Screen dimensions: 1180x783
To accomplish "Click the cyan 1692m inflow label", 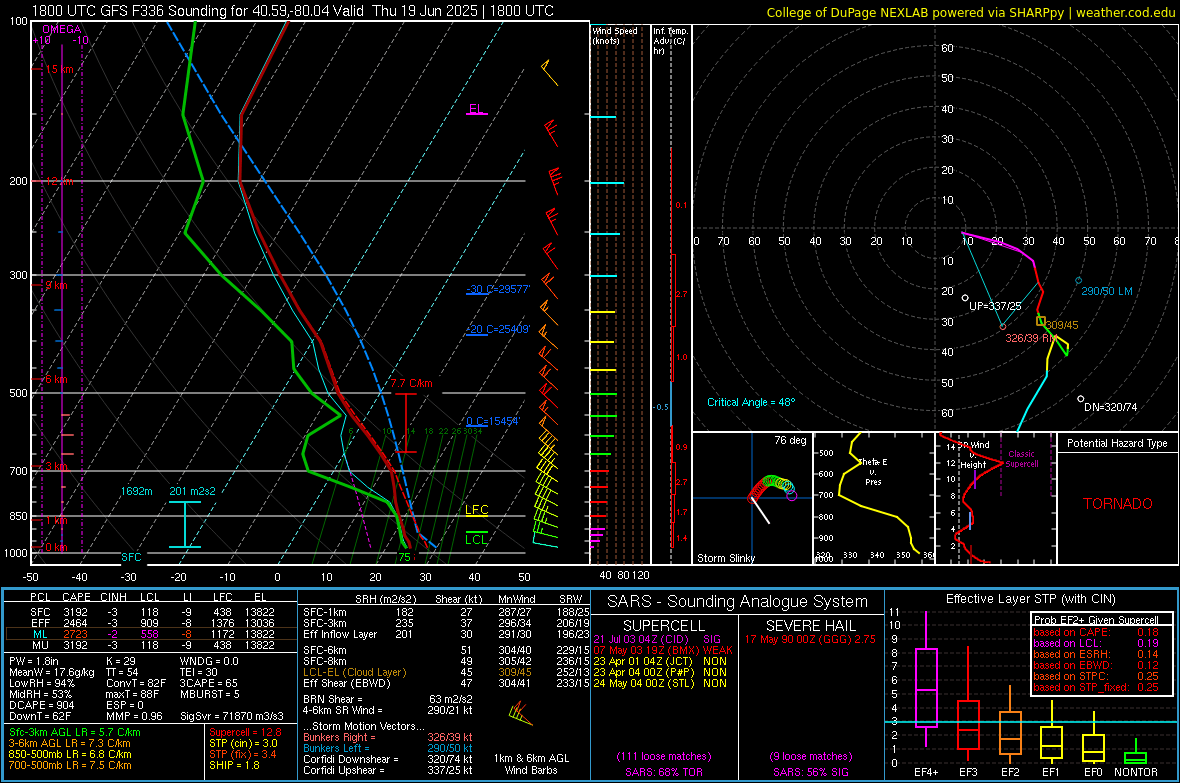I will pyautogui.click(x=136, y=491).
